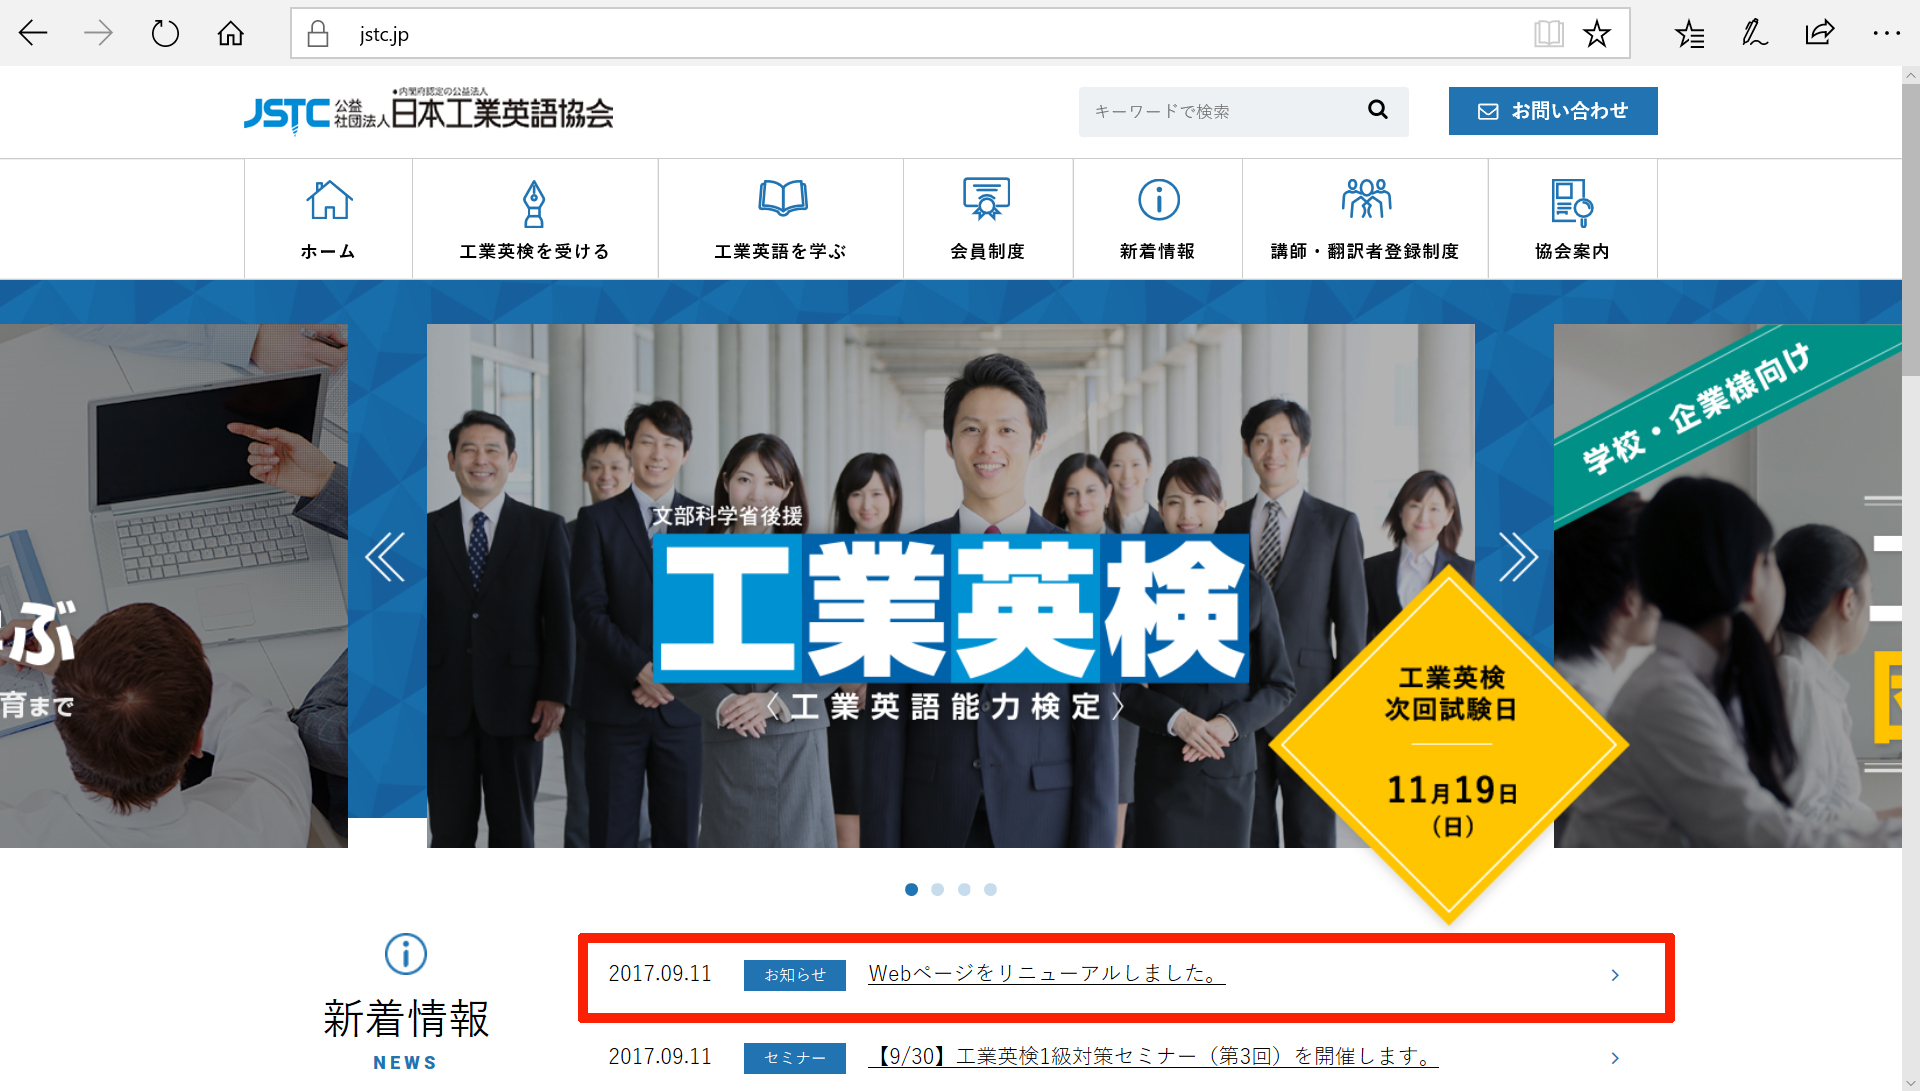Open reading view book icon
1920x1091 pixels.
tap(1549, 34)
